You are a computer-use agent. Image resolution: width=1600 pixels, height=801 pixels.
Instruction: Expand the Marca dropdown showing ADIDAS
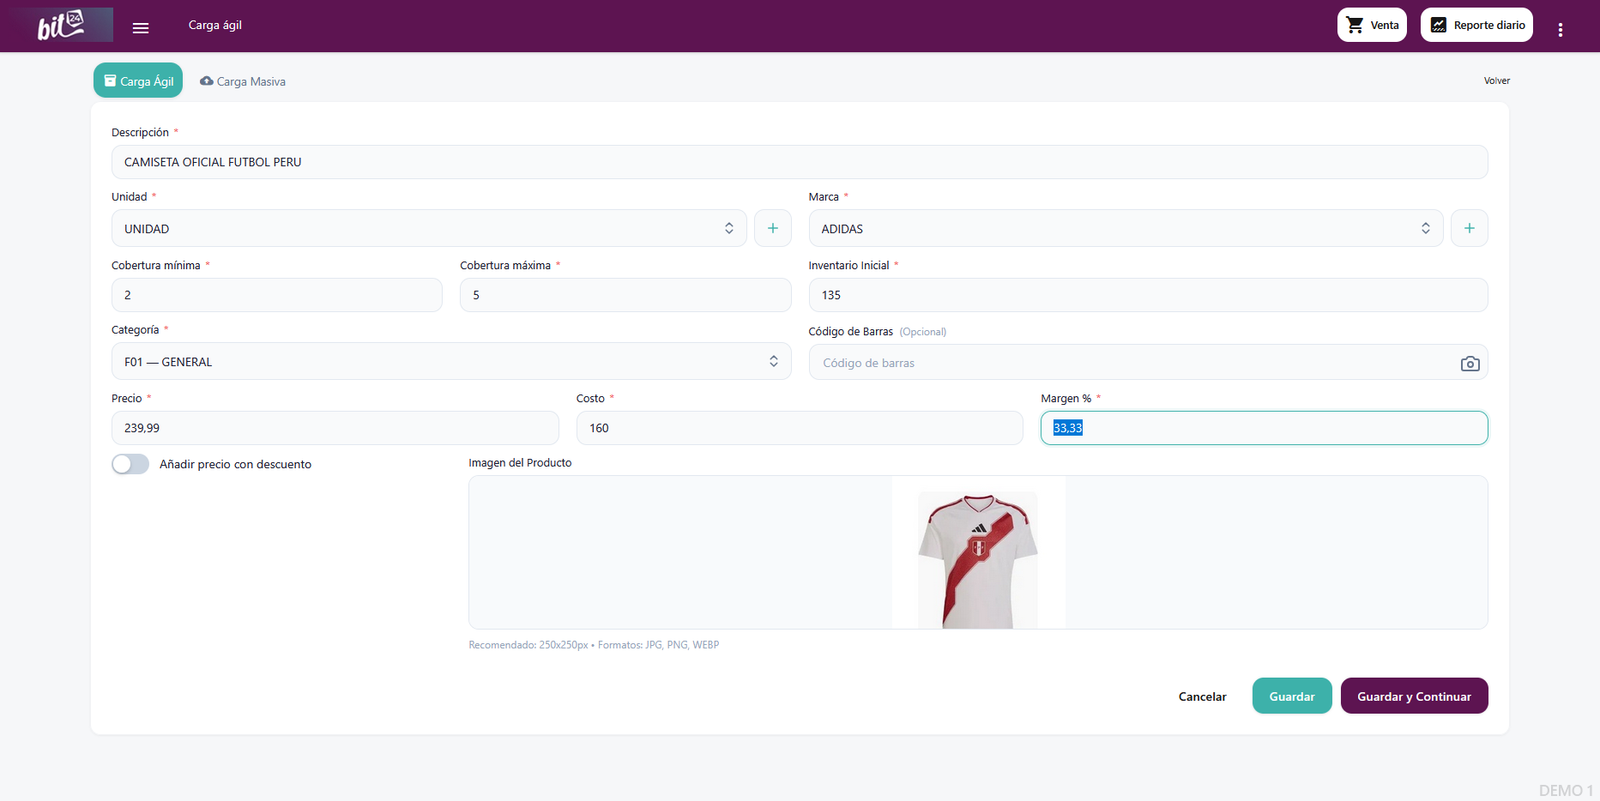pos(1125,229)
